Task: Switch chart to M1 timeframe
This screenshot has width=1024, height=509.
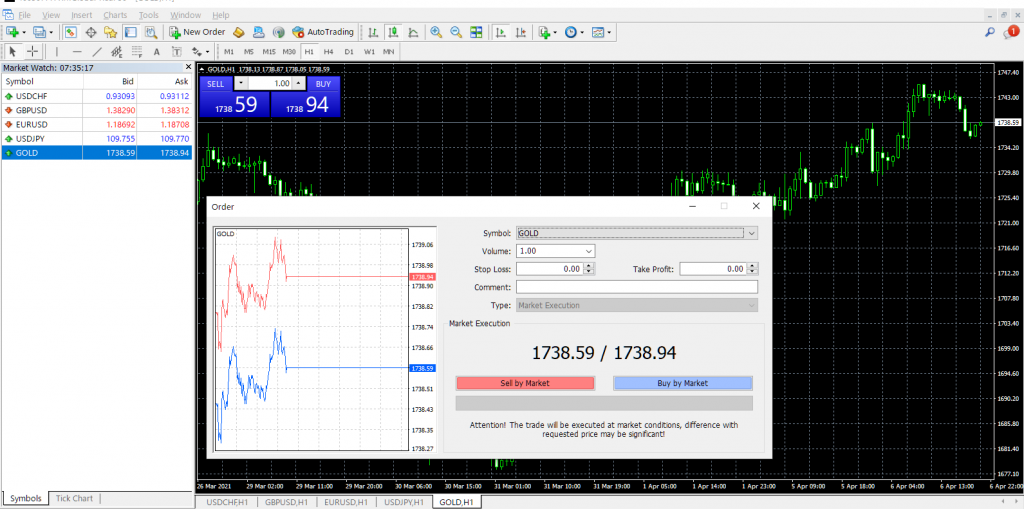Action: (x=229, y=52)
